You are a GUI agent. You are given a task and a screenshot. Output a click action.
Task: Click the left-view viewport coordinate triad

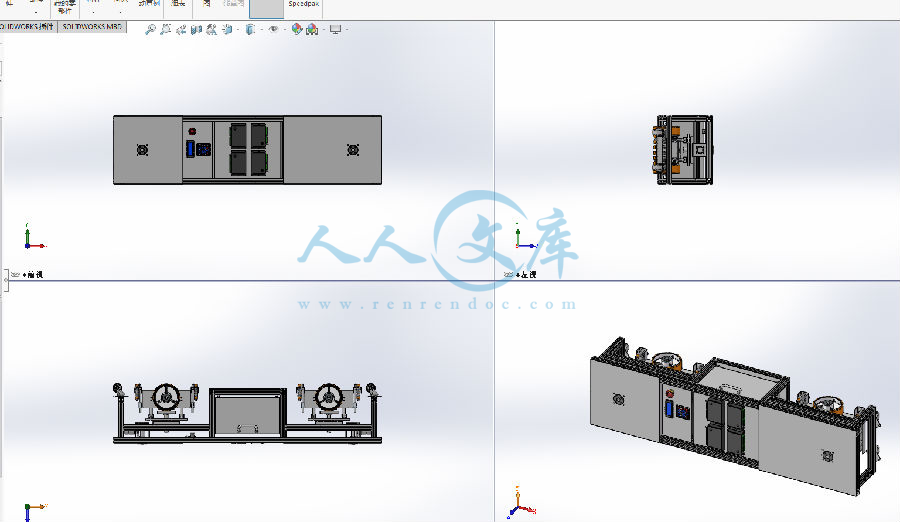[525, 237]
